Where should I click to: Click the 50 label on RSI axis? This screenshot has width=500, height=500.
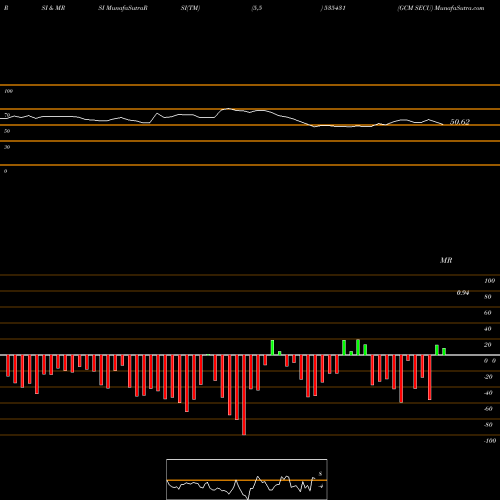(7, 131)
